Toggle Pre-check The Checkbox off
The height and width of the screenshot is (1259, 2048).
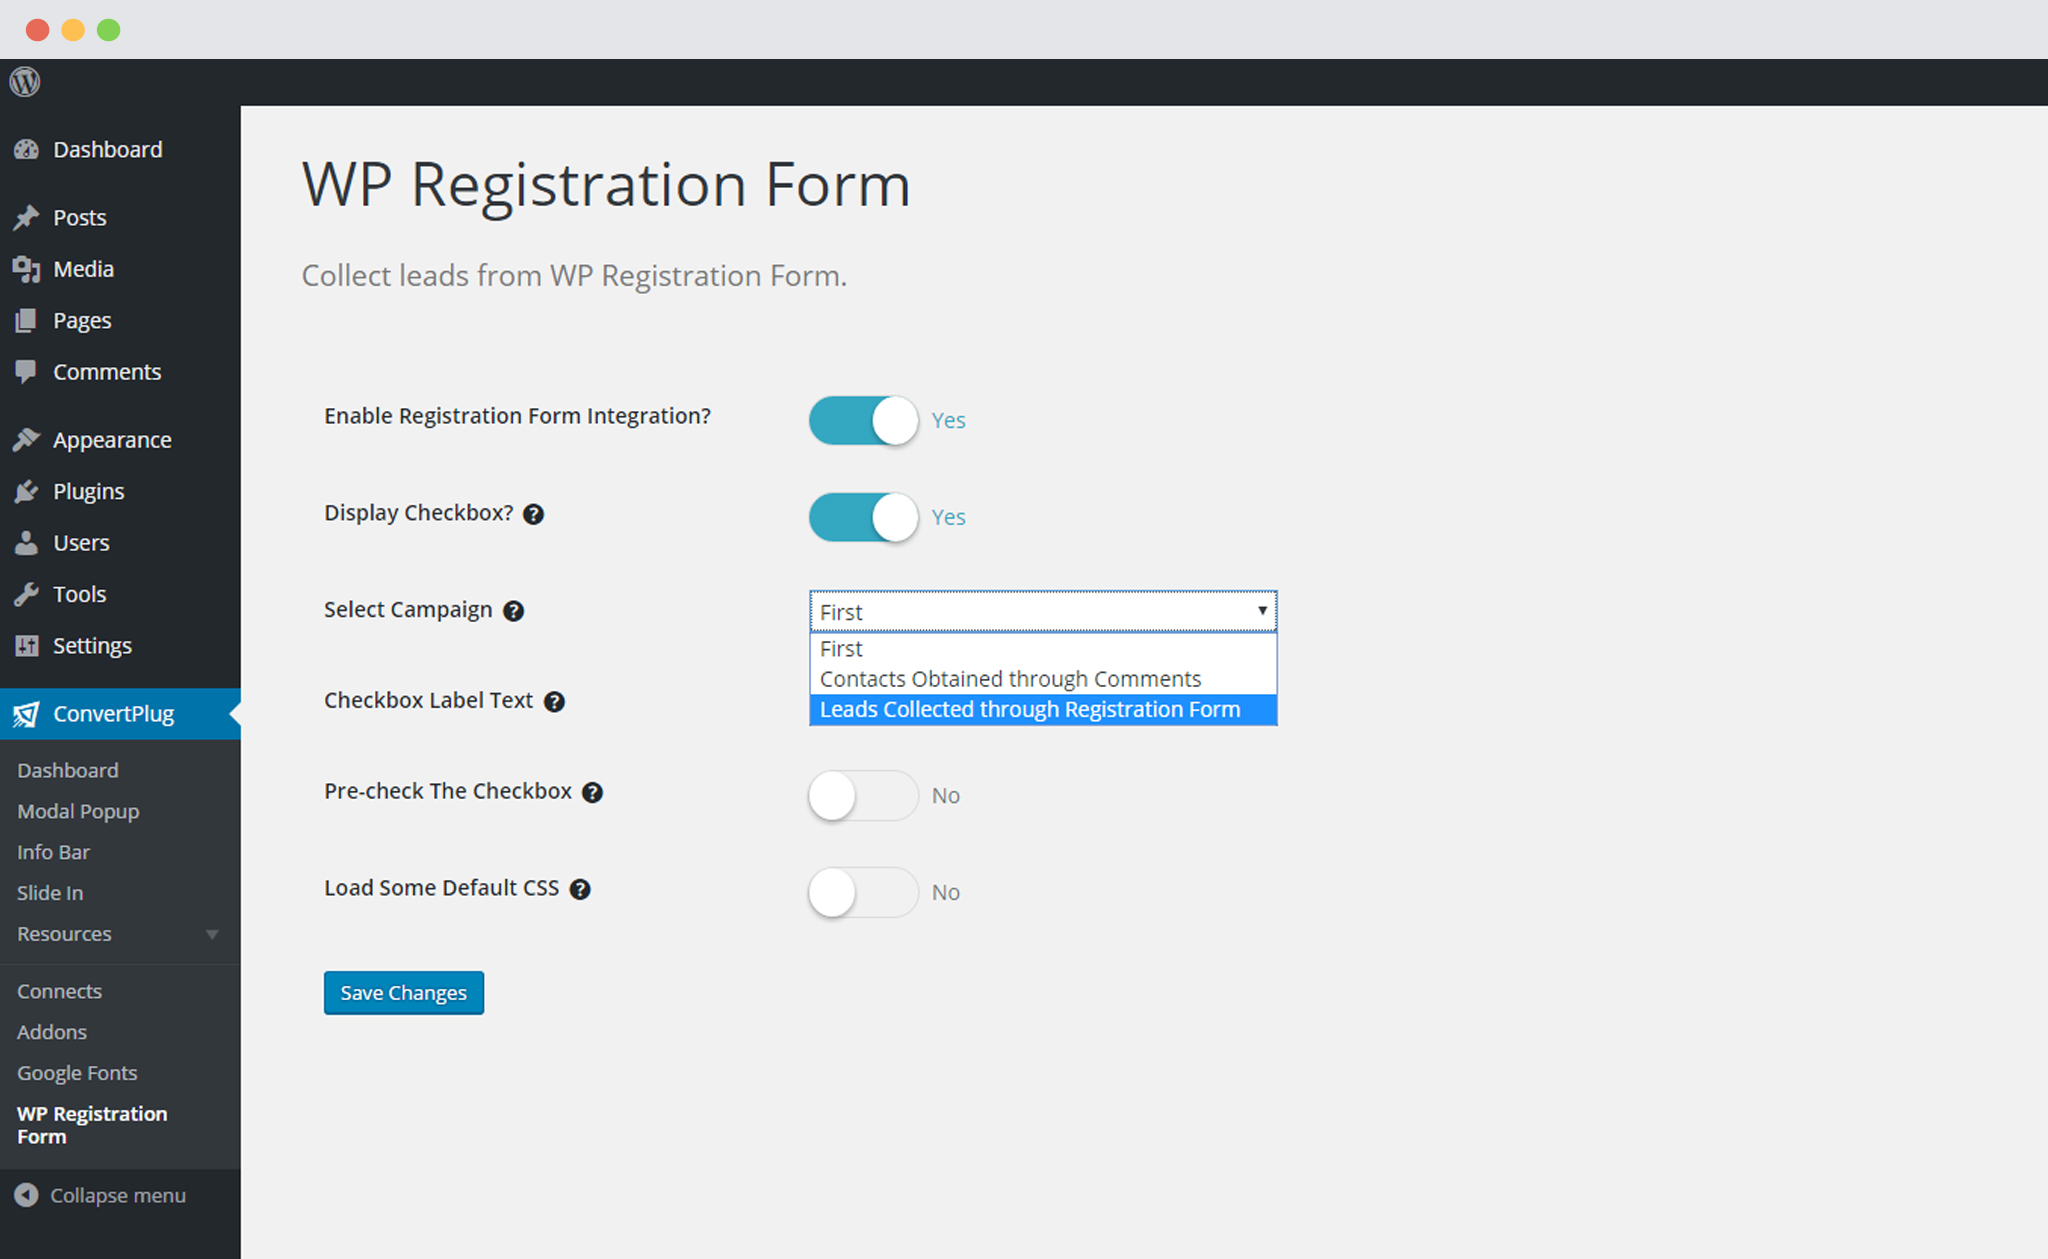[863, 795]
